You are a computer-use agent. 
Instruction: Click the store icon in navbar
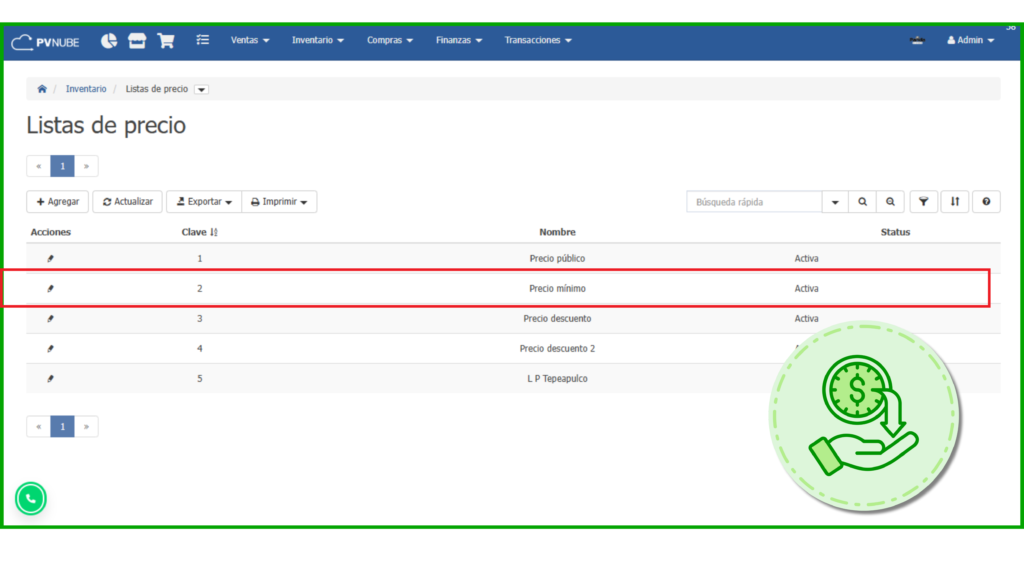click(137, 41)
